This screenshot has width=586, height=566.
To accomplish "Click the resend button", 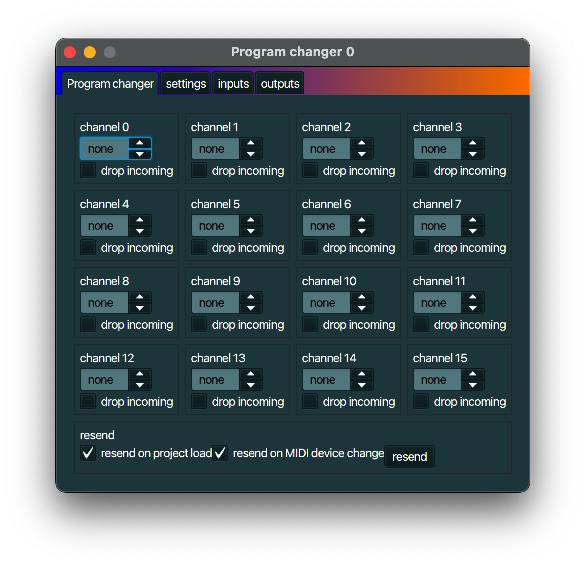I will (410, 456).
